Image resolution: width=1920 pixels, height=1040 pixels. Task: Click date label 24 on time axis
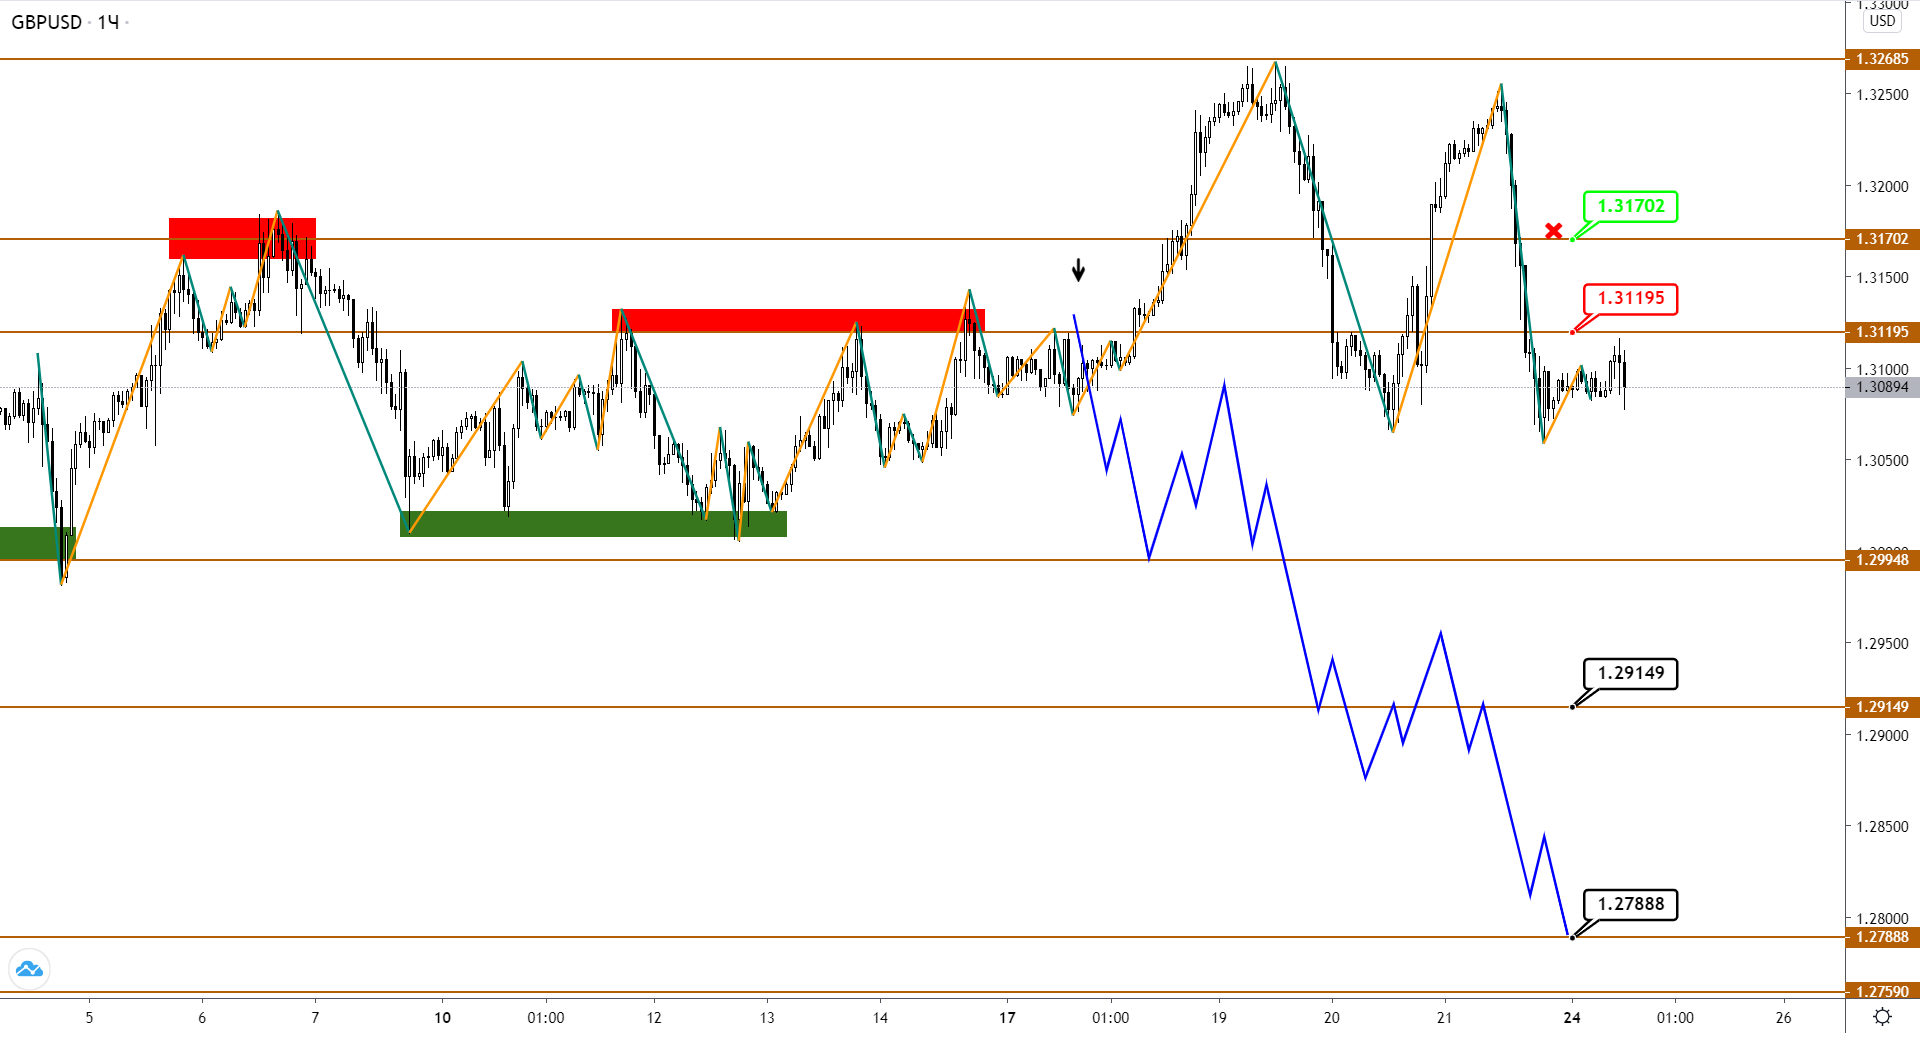[x=1572, y=1018]
